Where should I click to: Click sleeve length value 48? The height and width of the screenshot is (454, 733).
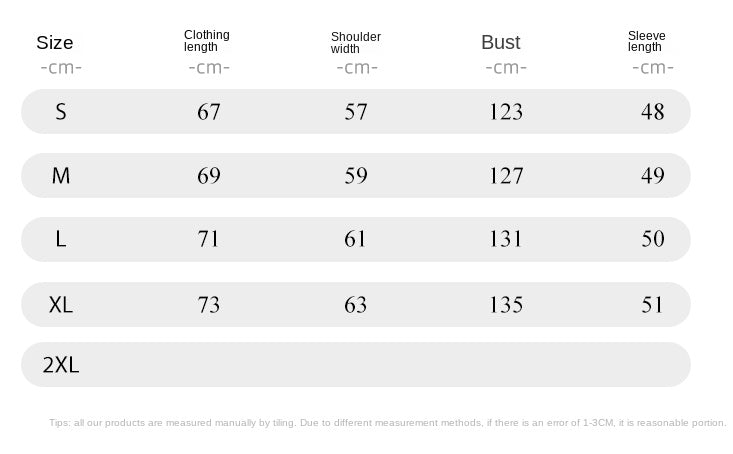tap(652, 112)
